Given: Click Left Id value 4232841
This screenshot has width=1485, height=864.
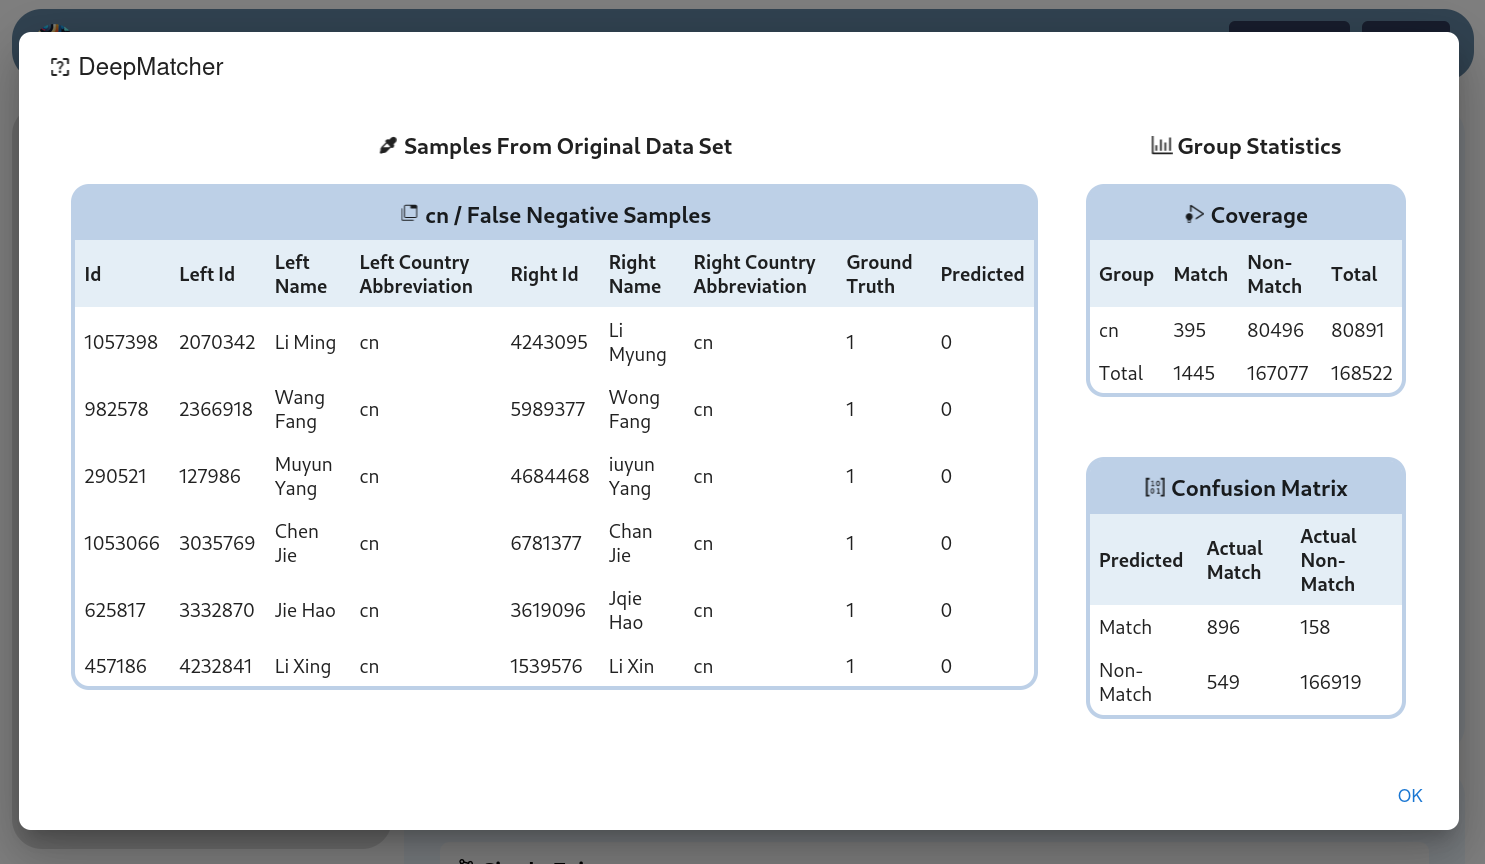Looking at the screenshot, I should point(216,666).
